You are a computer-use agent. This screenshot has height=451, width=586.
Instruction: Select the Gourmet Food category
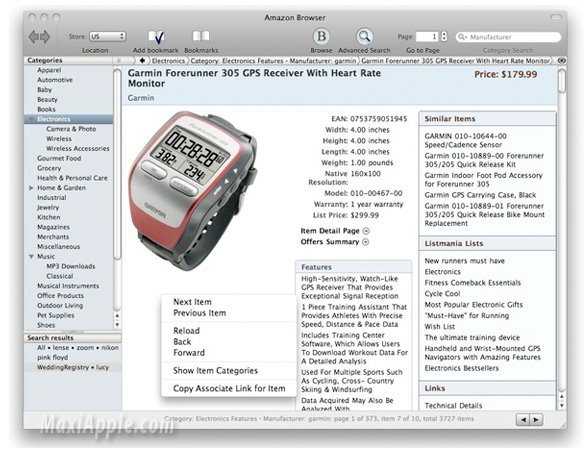click(59, 158)
